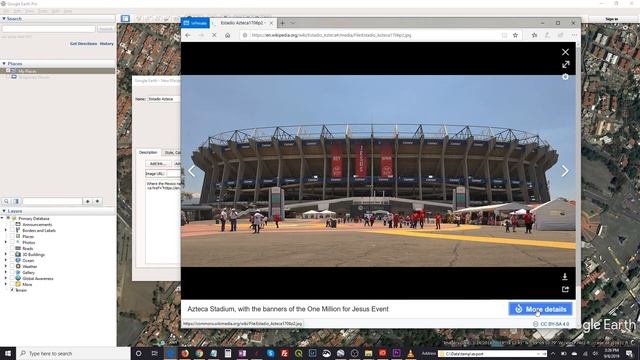The width and height of the screenshot is (640, 360).
Task: Select the Estadio Azteca browser tab
Action: coord(242,23)
